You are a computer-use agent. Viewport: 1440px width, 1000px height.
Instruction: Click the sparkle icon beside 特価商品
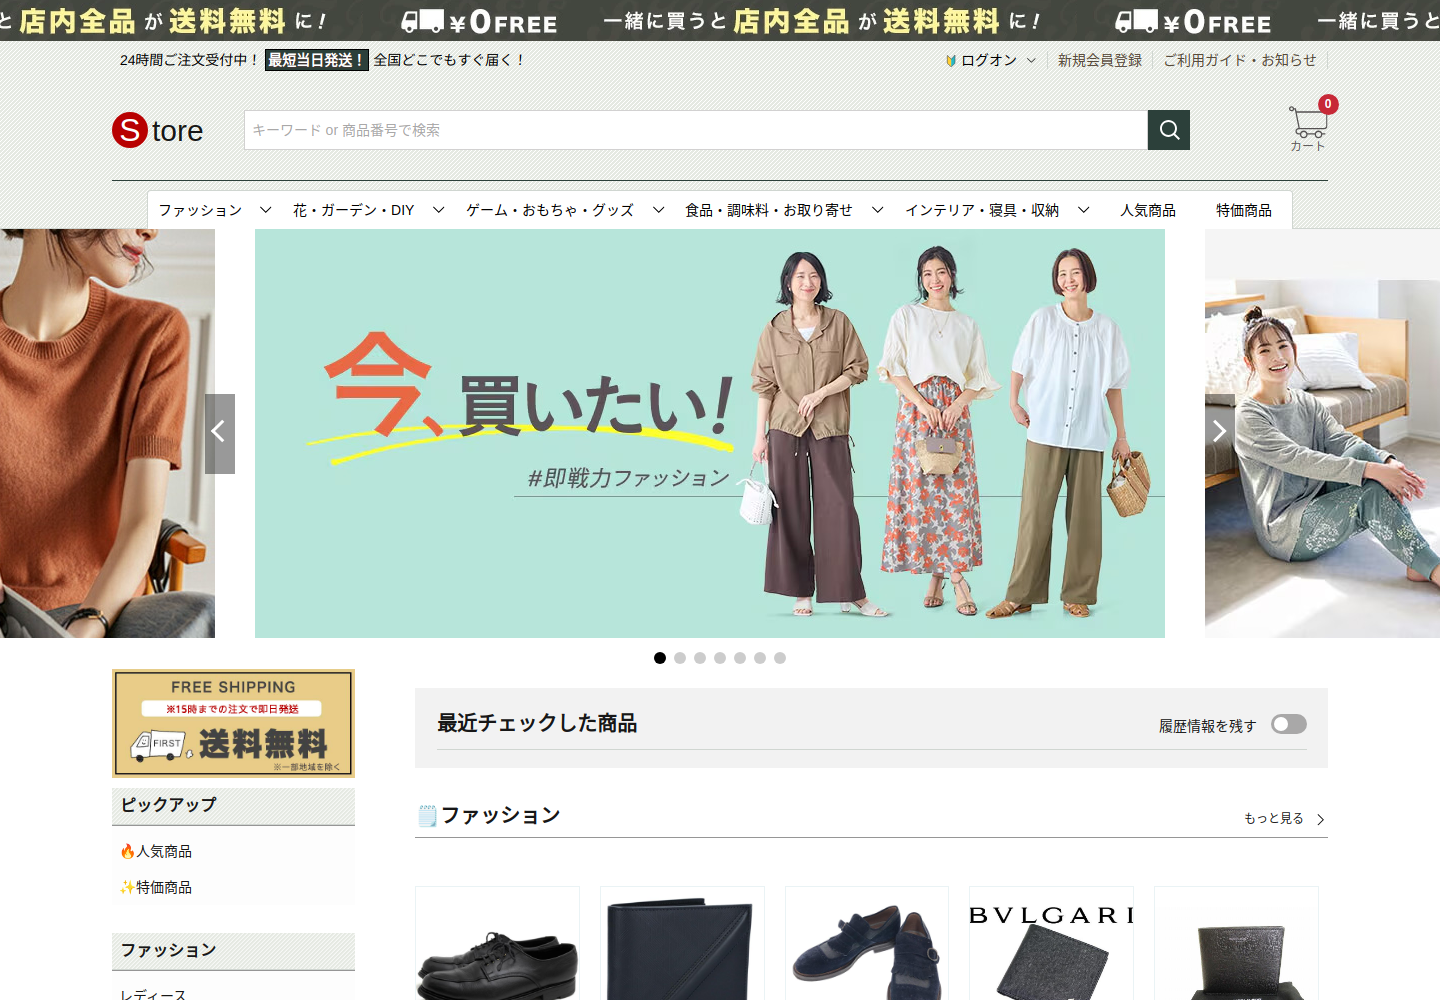pos(127,888)
